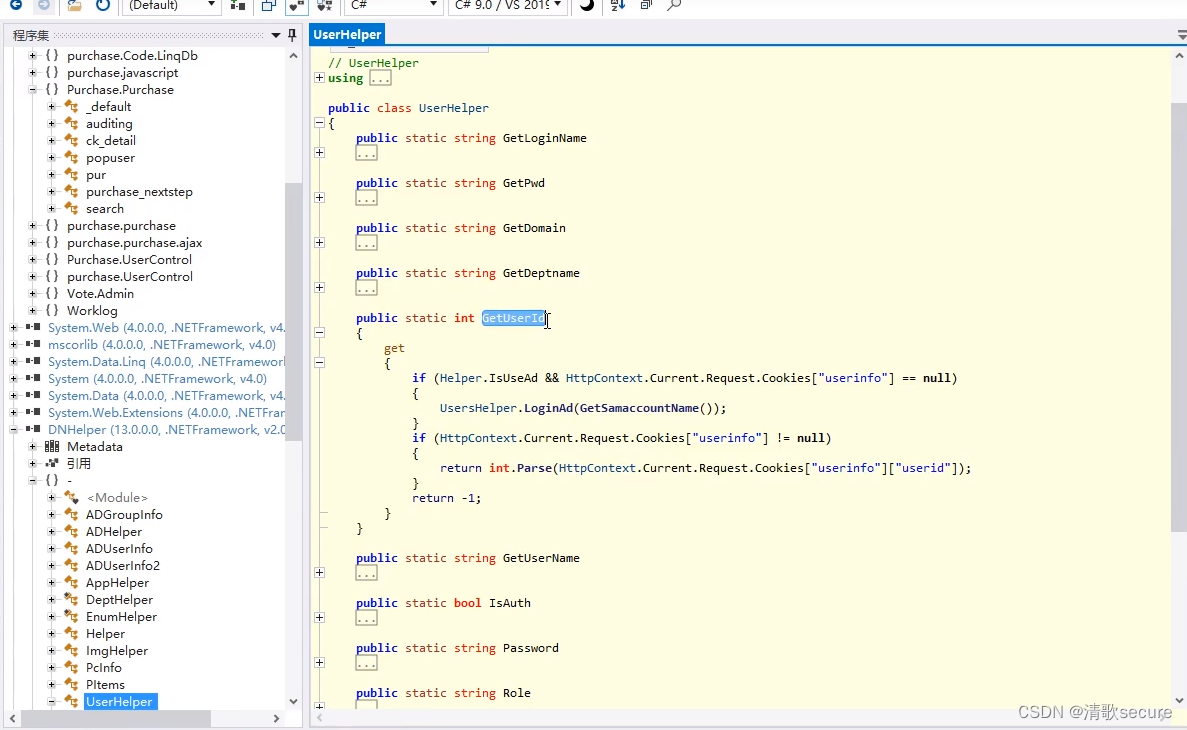Select the PcInfo class in tree
This screenshot has height=730, width=1187.
(x=104, y=668)
